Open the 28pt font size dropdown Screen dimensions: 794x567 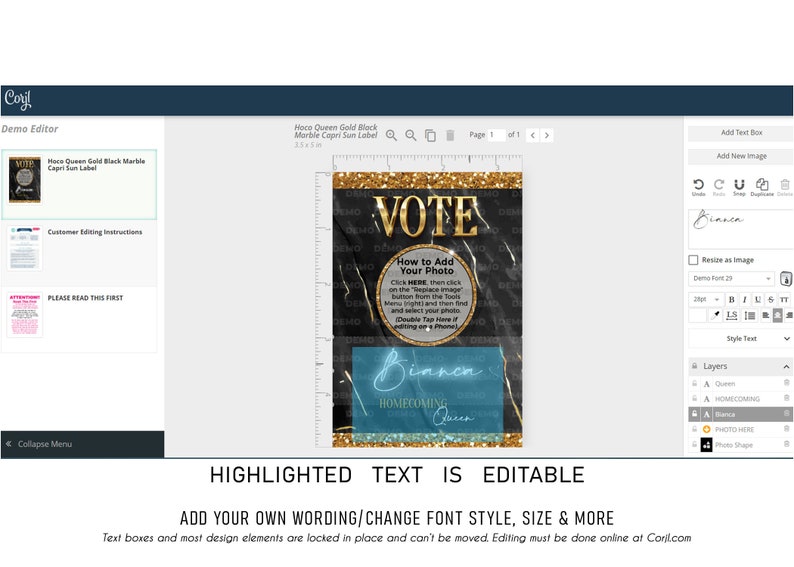tap(705, 300)
